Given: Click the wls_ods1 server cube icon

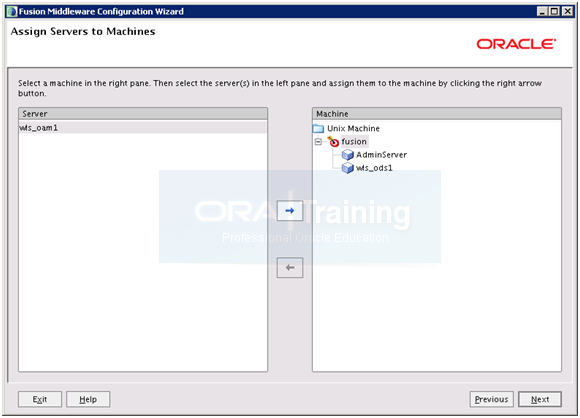Looking at the screenshot, I should [x=347, y=168].
